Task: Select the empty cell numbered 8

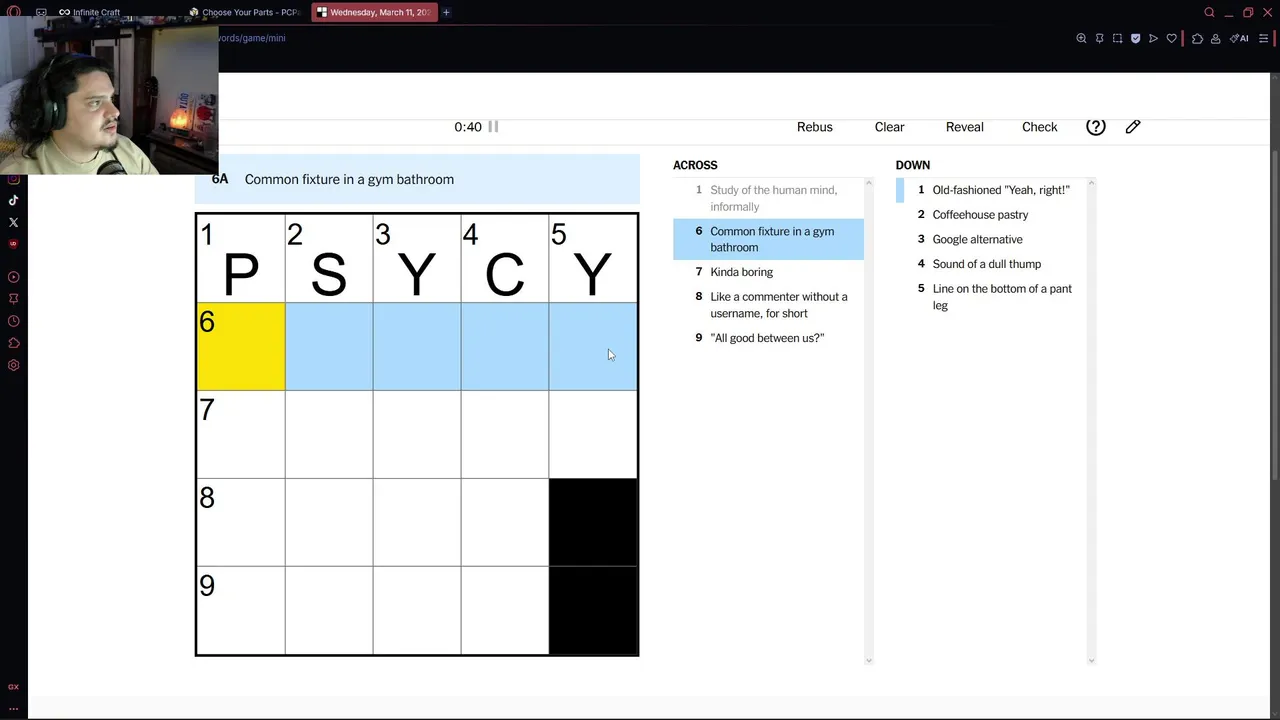Action: (241, 522)
